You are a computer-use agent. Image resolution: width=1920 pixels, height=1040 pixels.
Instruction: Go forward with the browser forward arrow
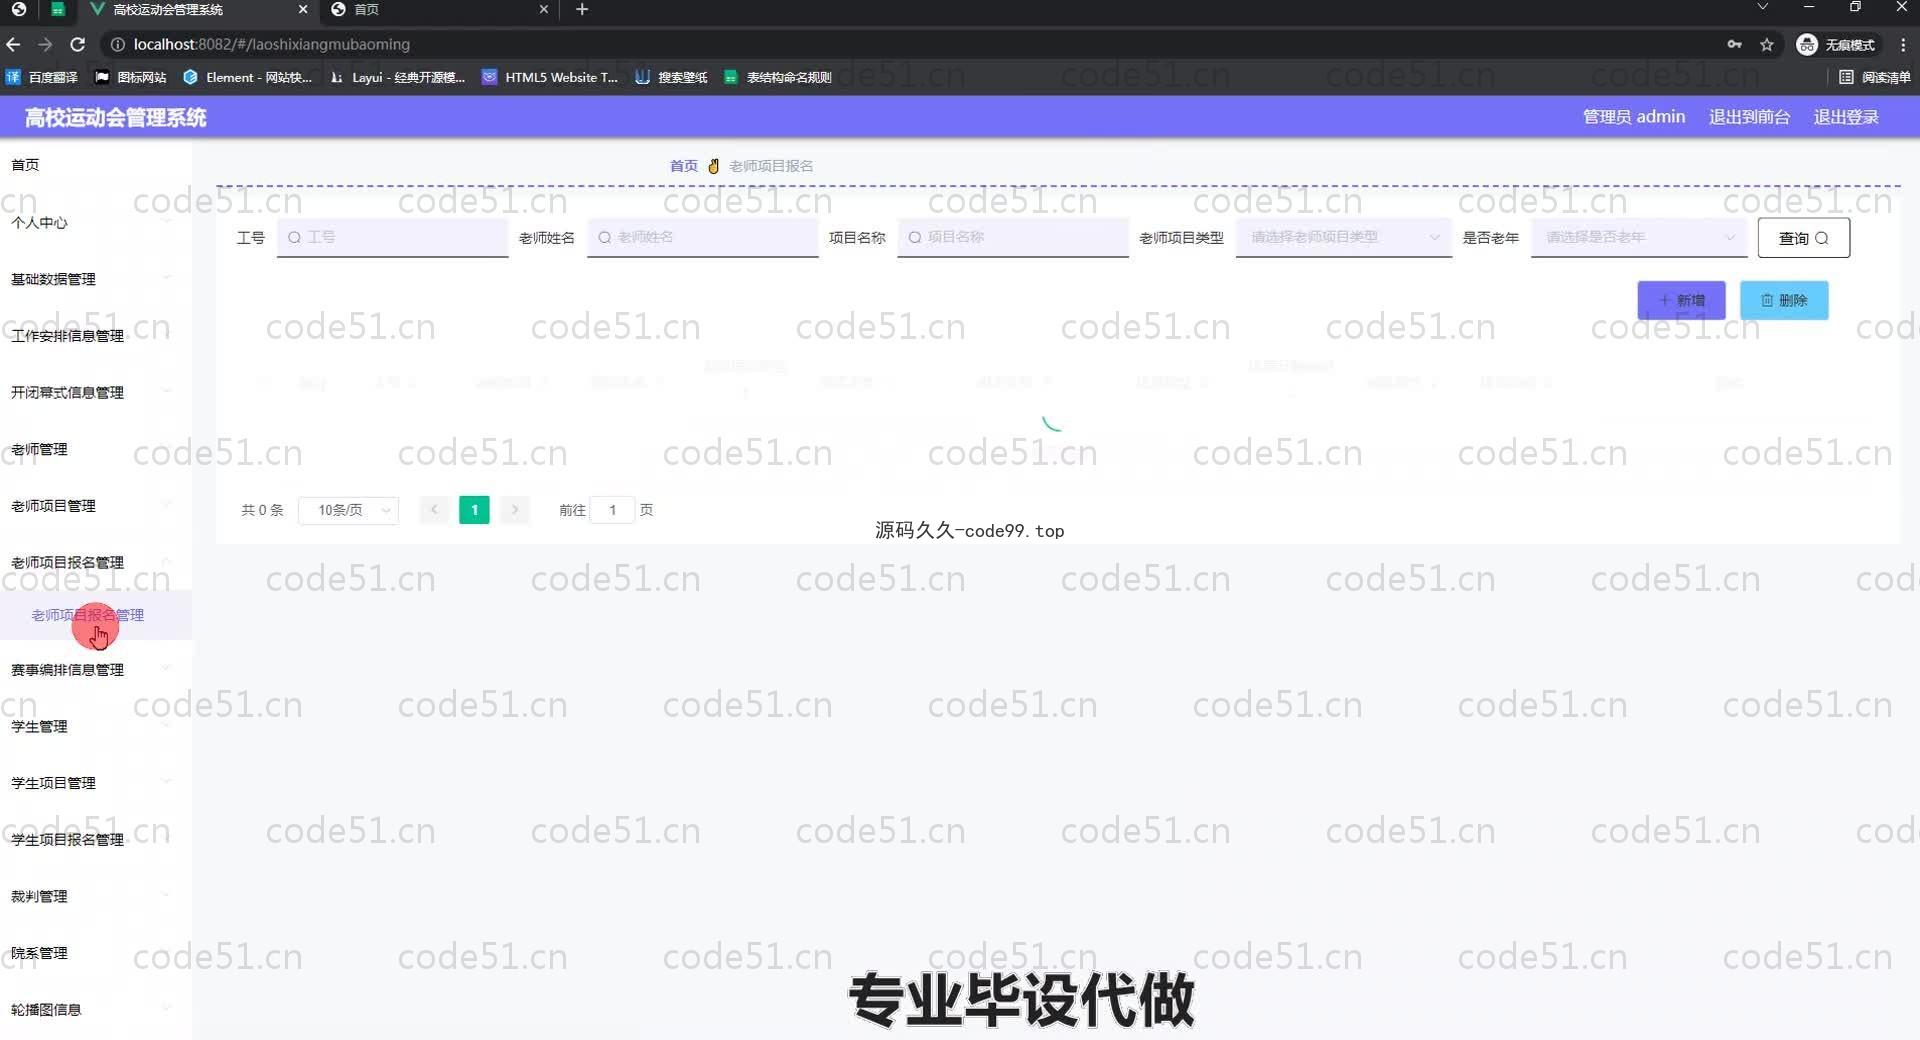[45, 44]
